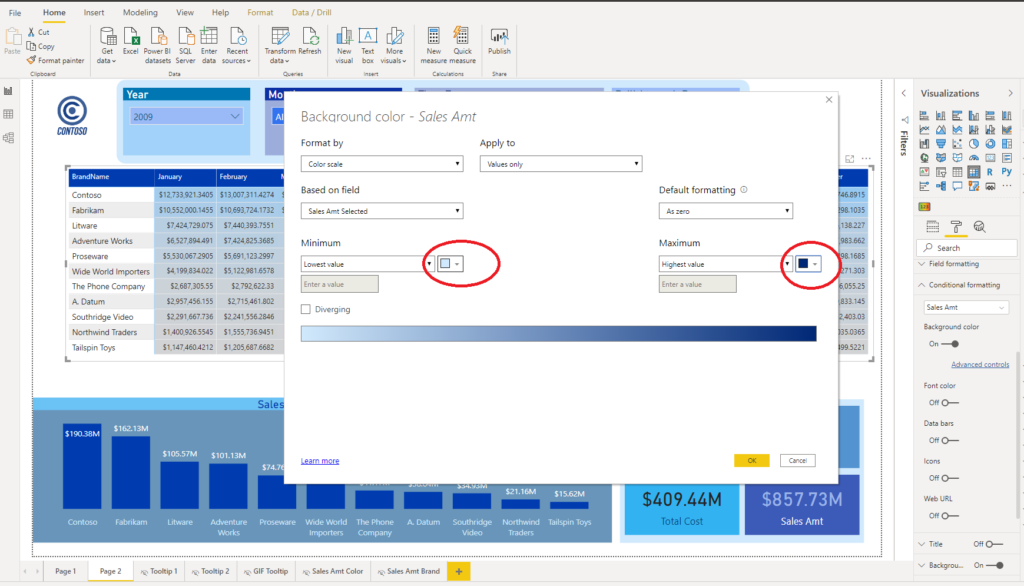Image resolution: width=1024 pixels, height=586 pixels.
Task: Click Format painter
Action: point(56,60)
